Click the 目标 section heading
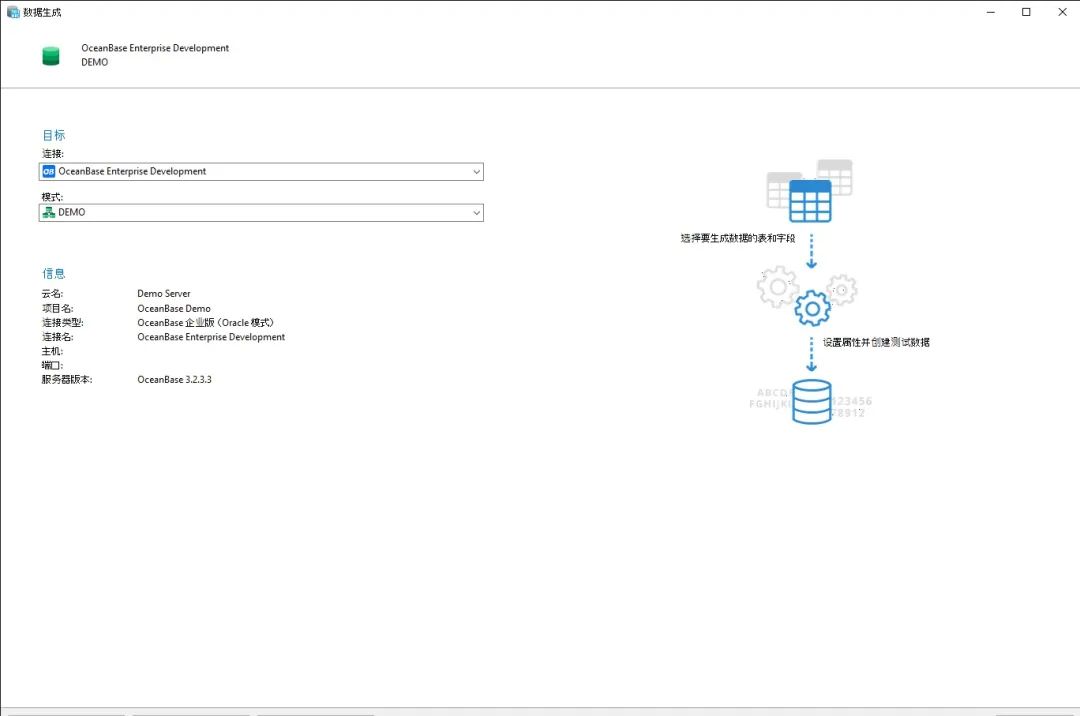The image size is (1080, 716). click(54, 135)
